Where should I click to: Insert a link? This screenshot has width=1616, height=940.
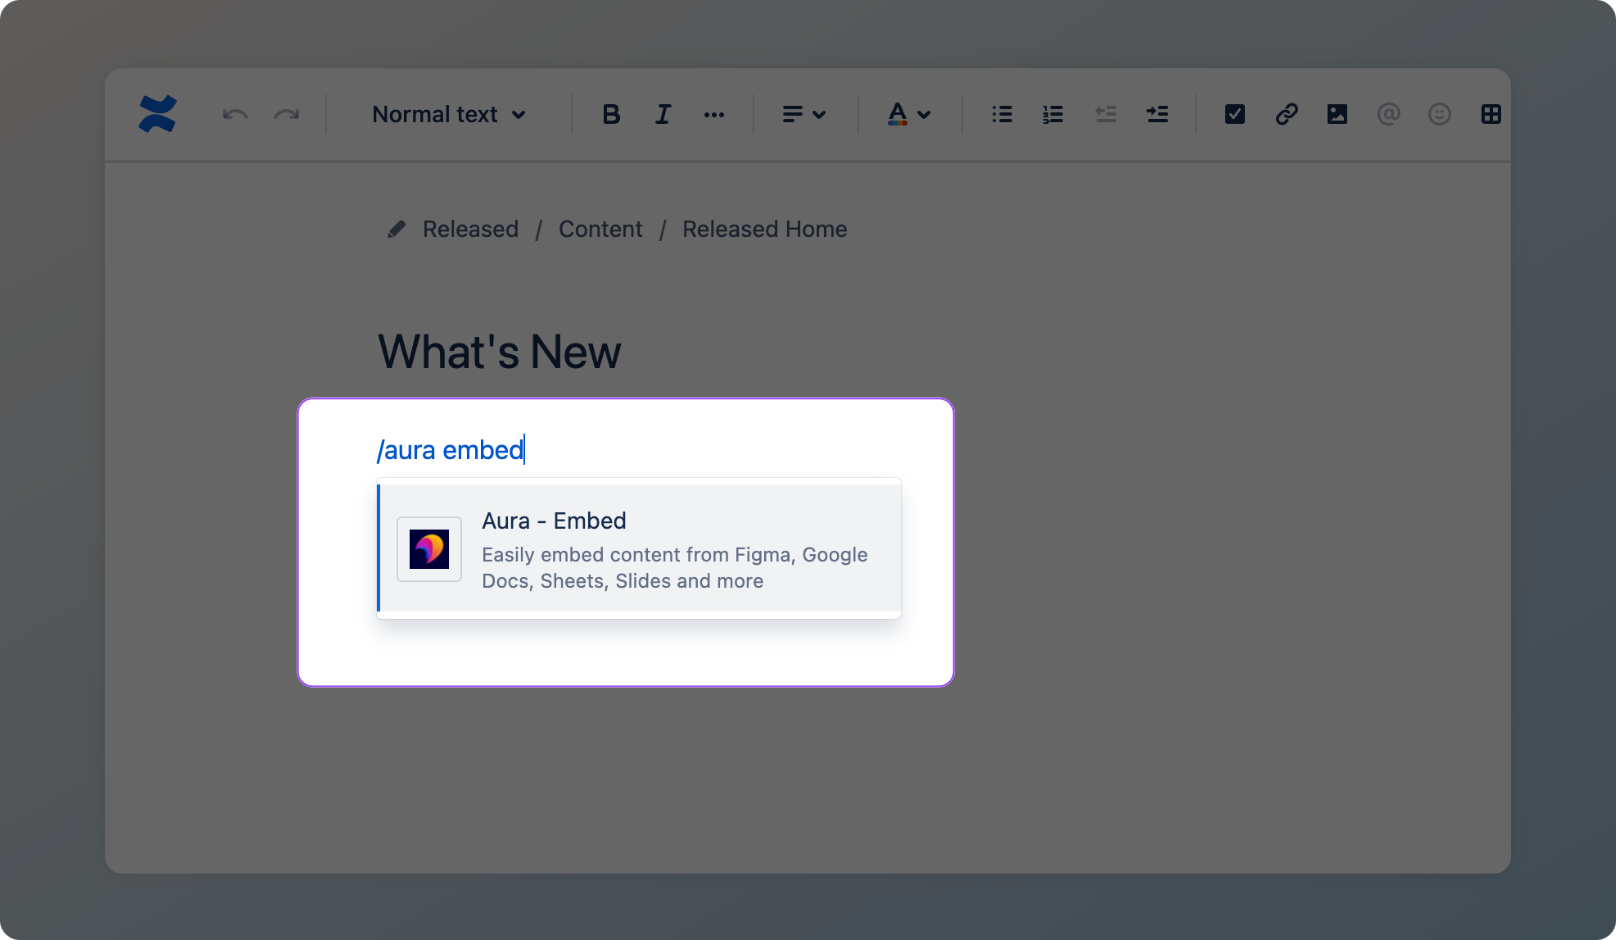point(1287,115)
